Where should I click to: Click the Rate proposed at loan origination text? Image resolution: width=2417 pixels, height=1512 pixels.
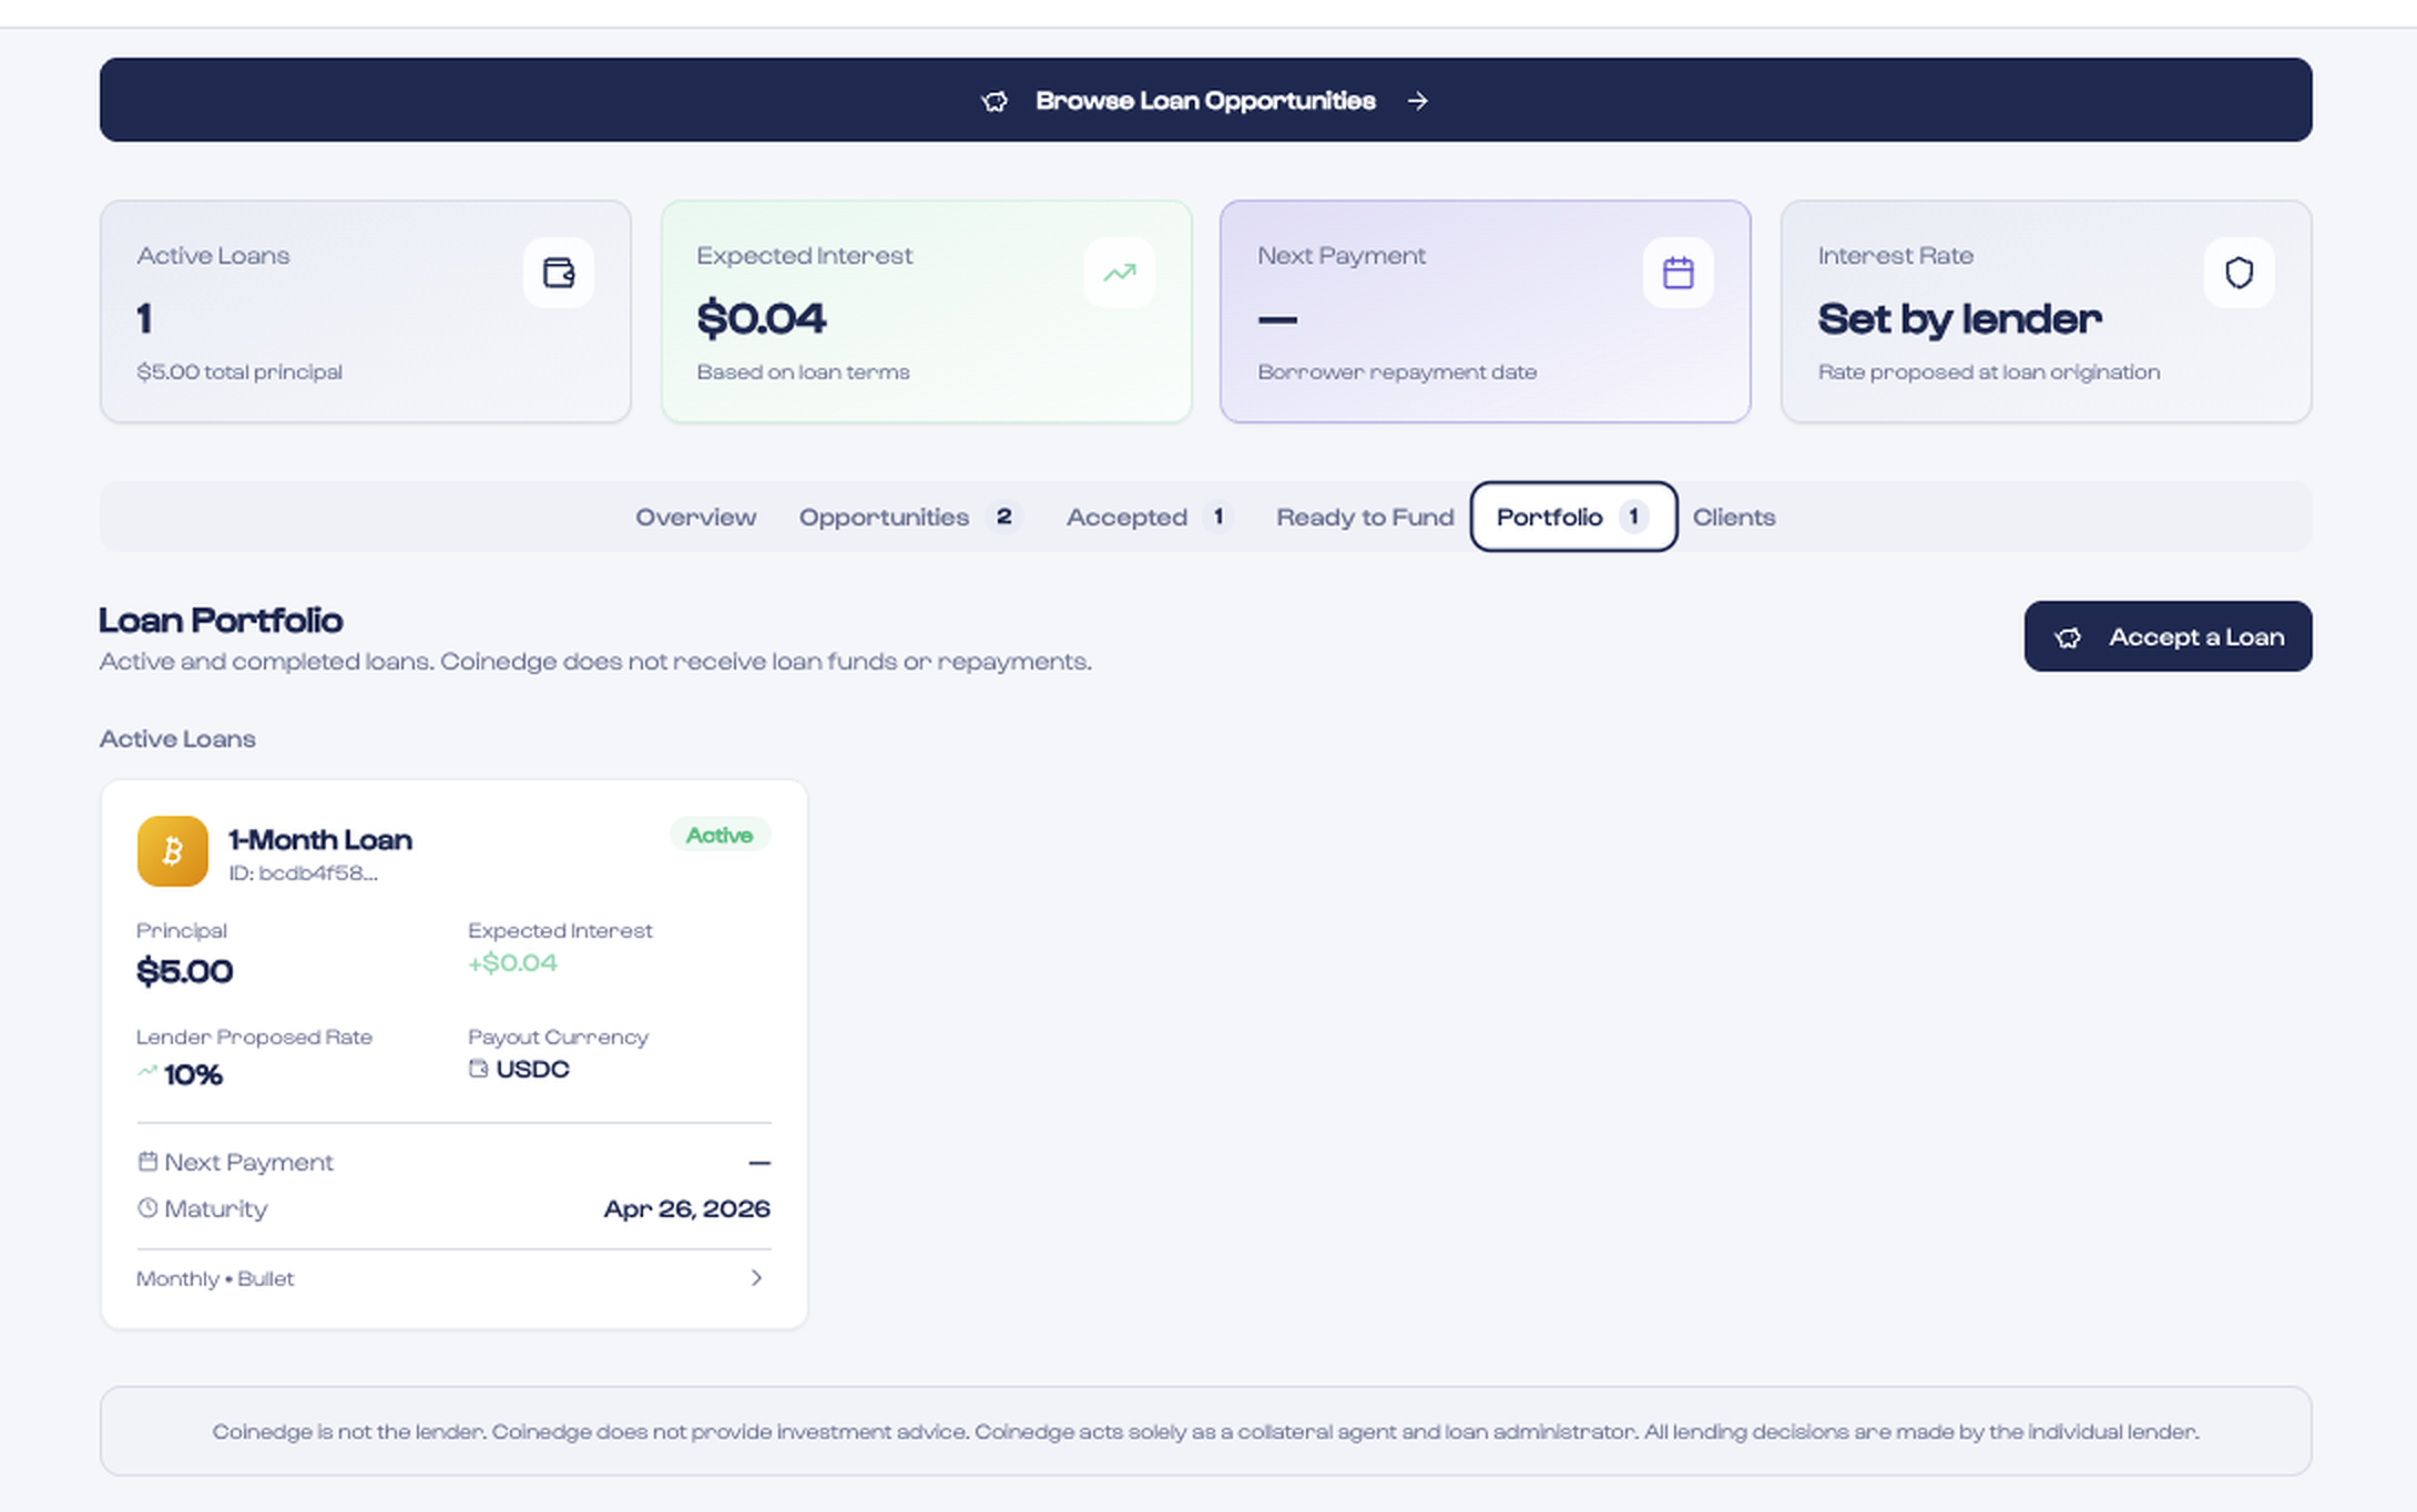coord(1988,372)
